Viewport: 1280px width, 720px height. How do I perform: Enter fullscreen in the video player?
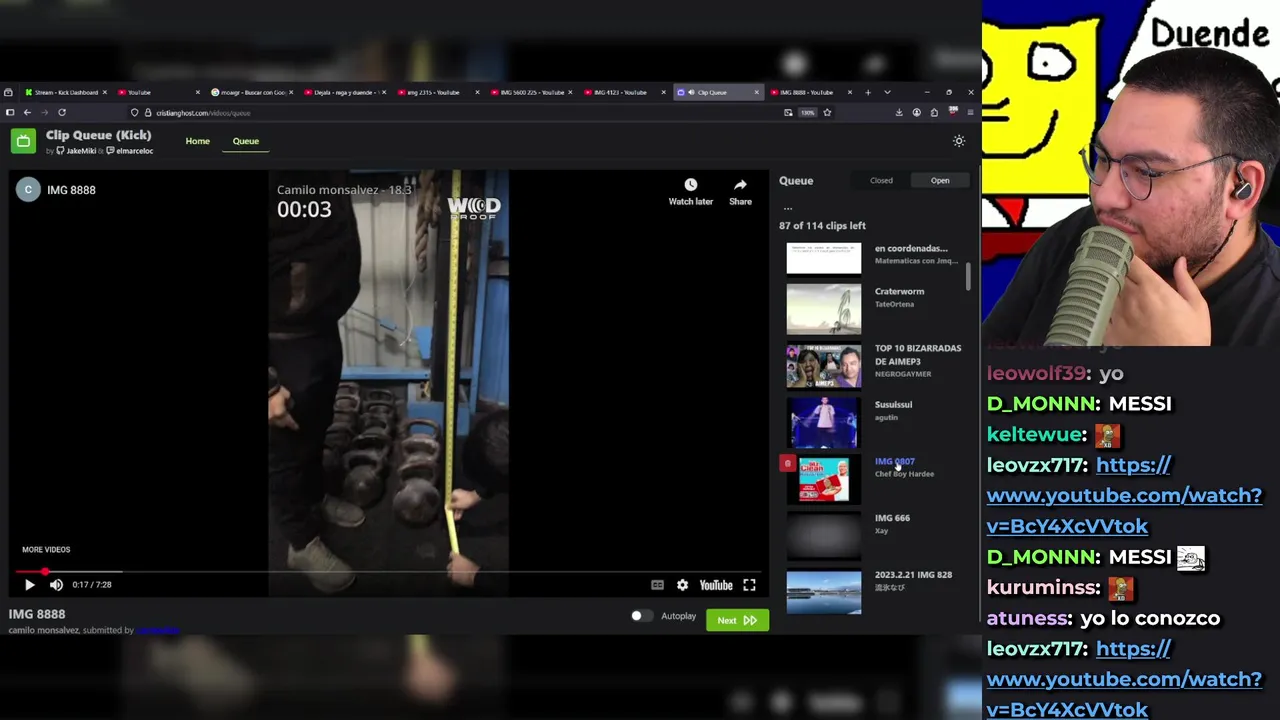click(x=749, y=585)
